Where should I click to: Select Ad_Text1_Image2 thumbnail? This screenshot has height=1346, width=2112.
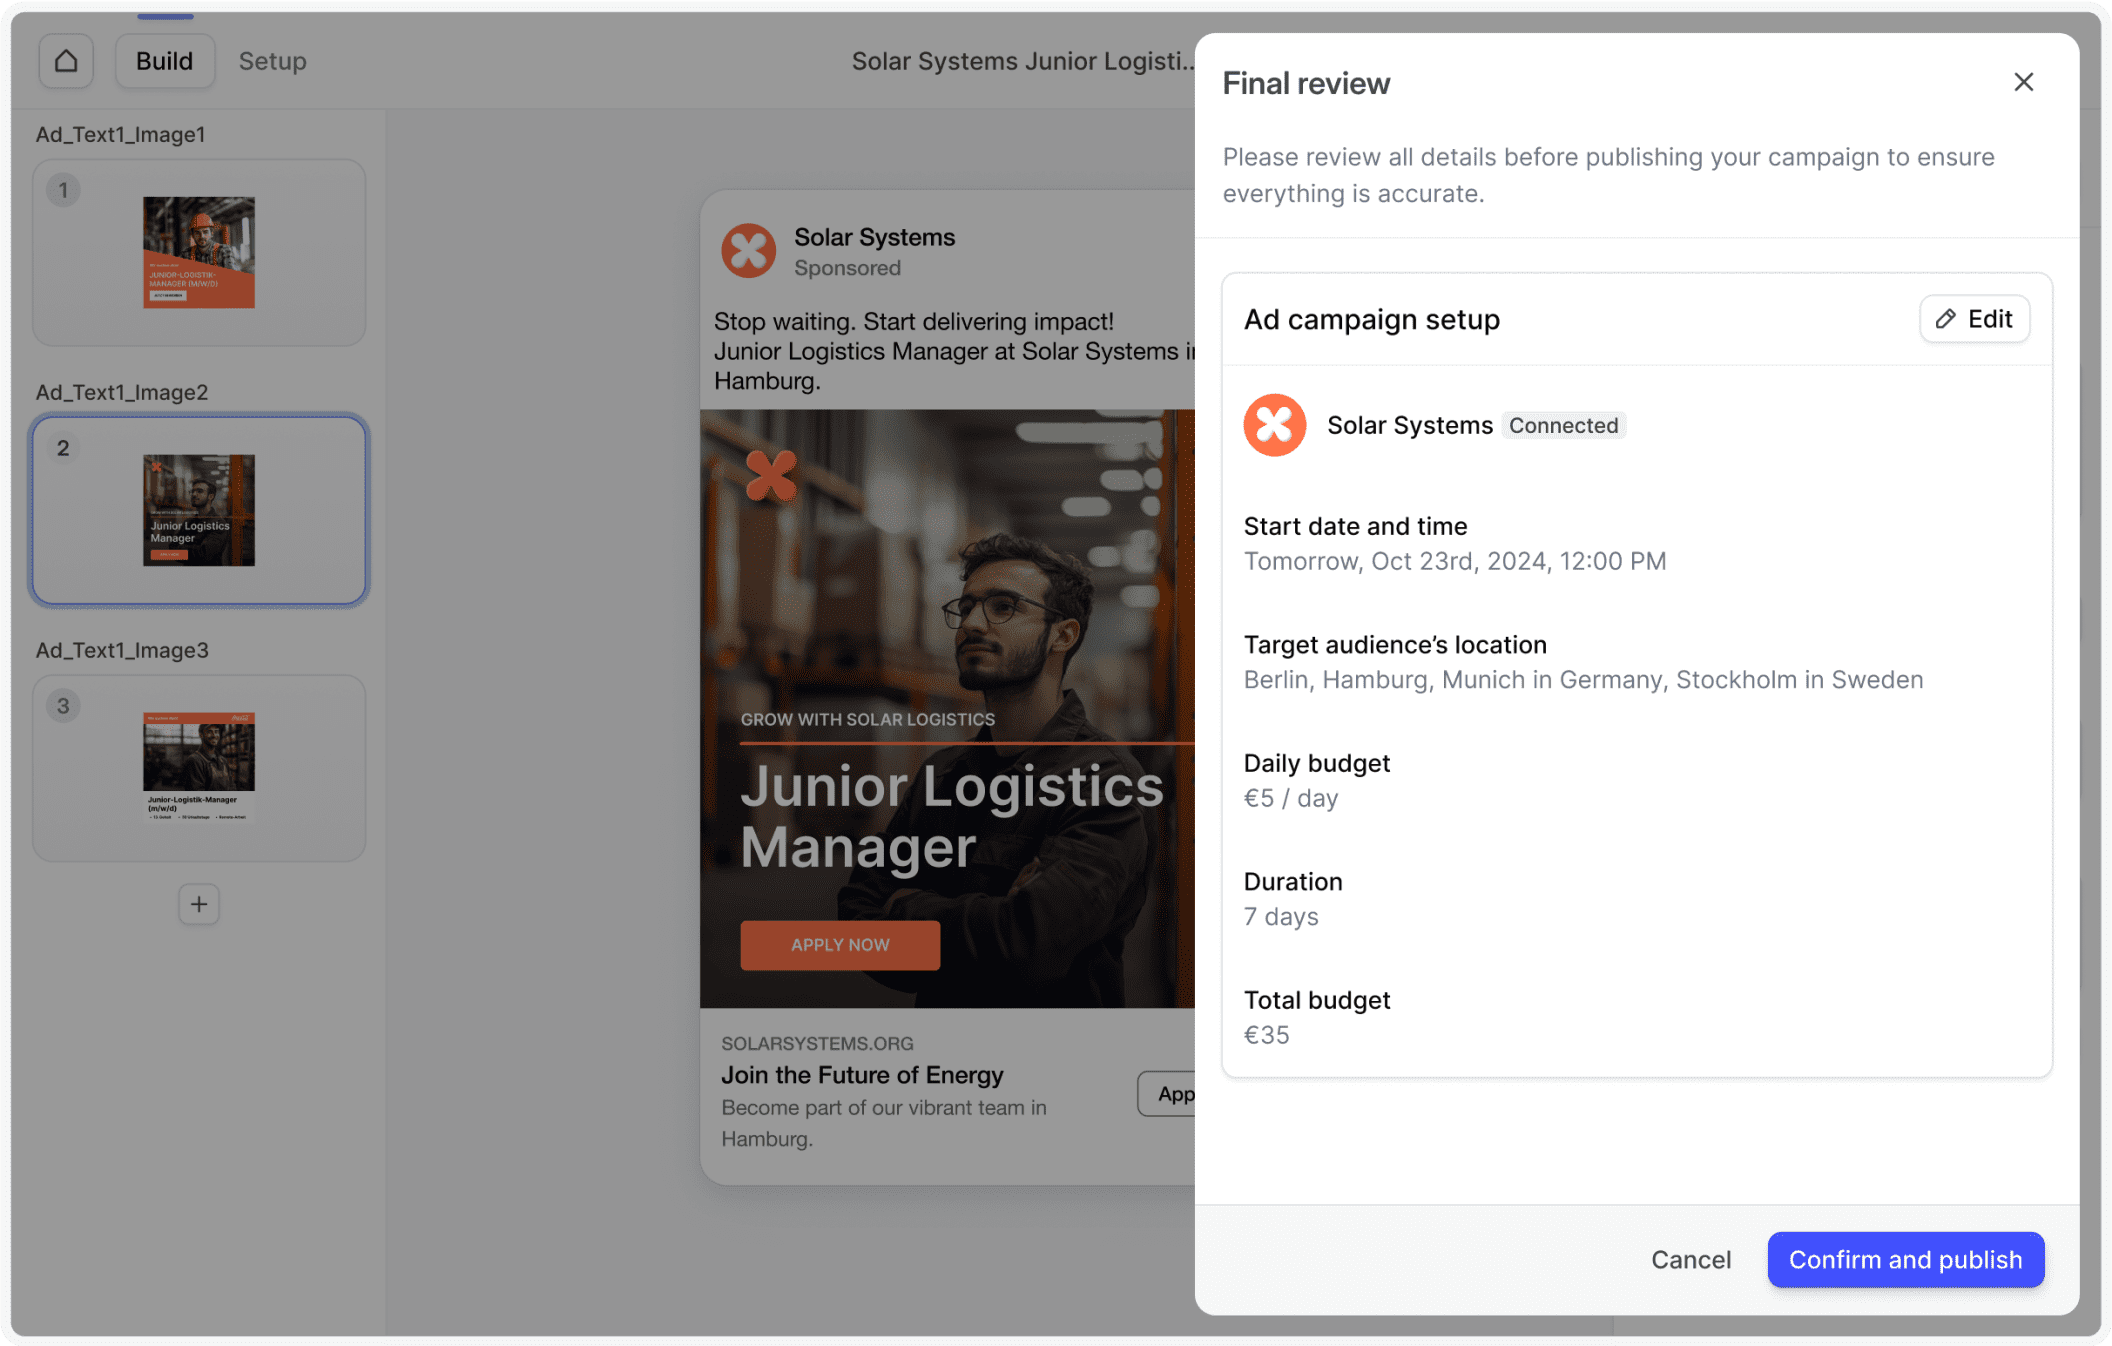pyautogui.click(x=199, y=510)
